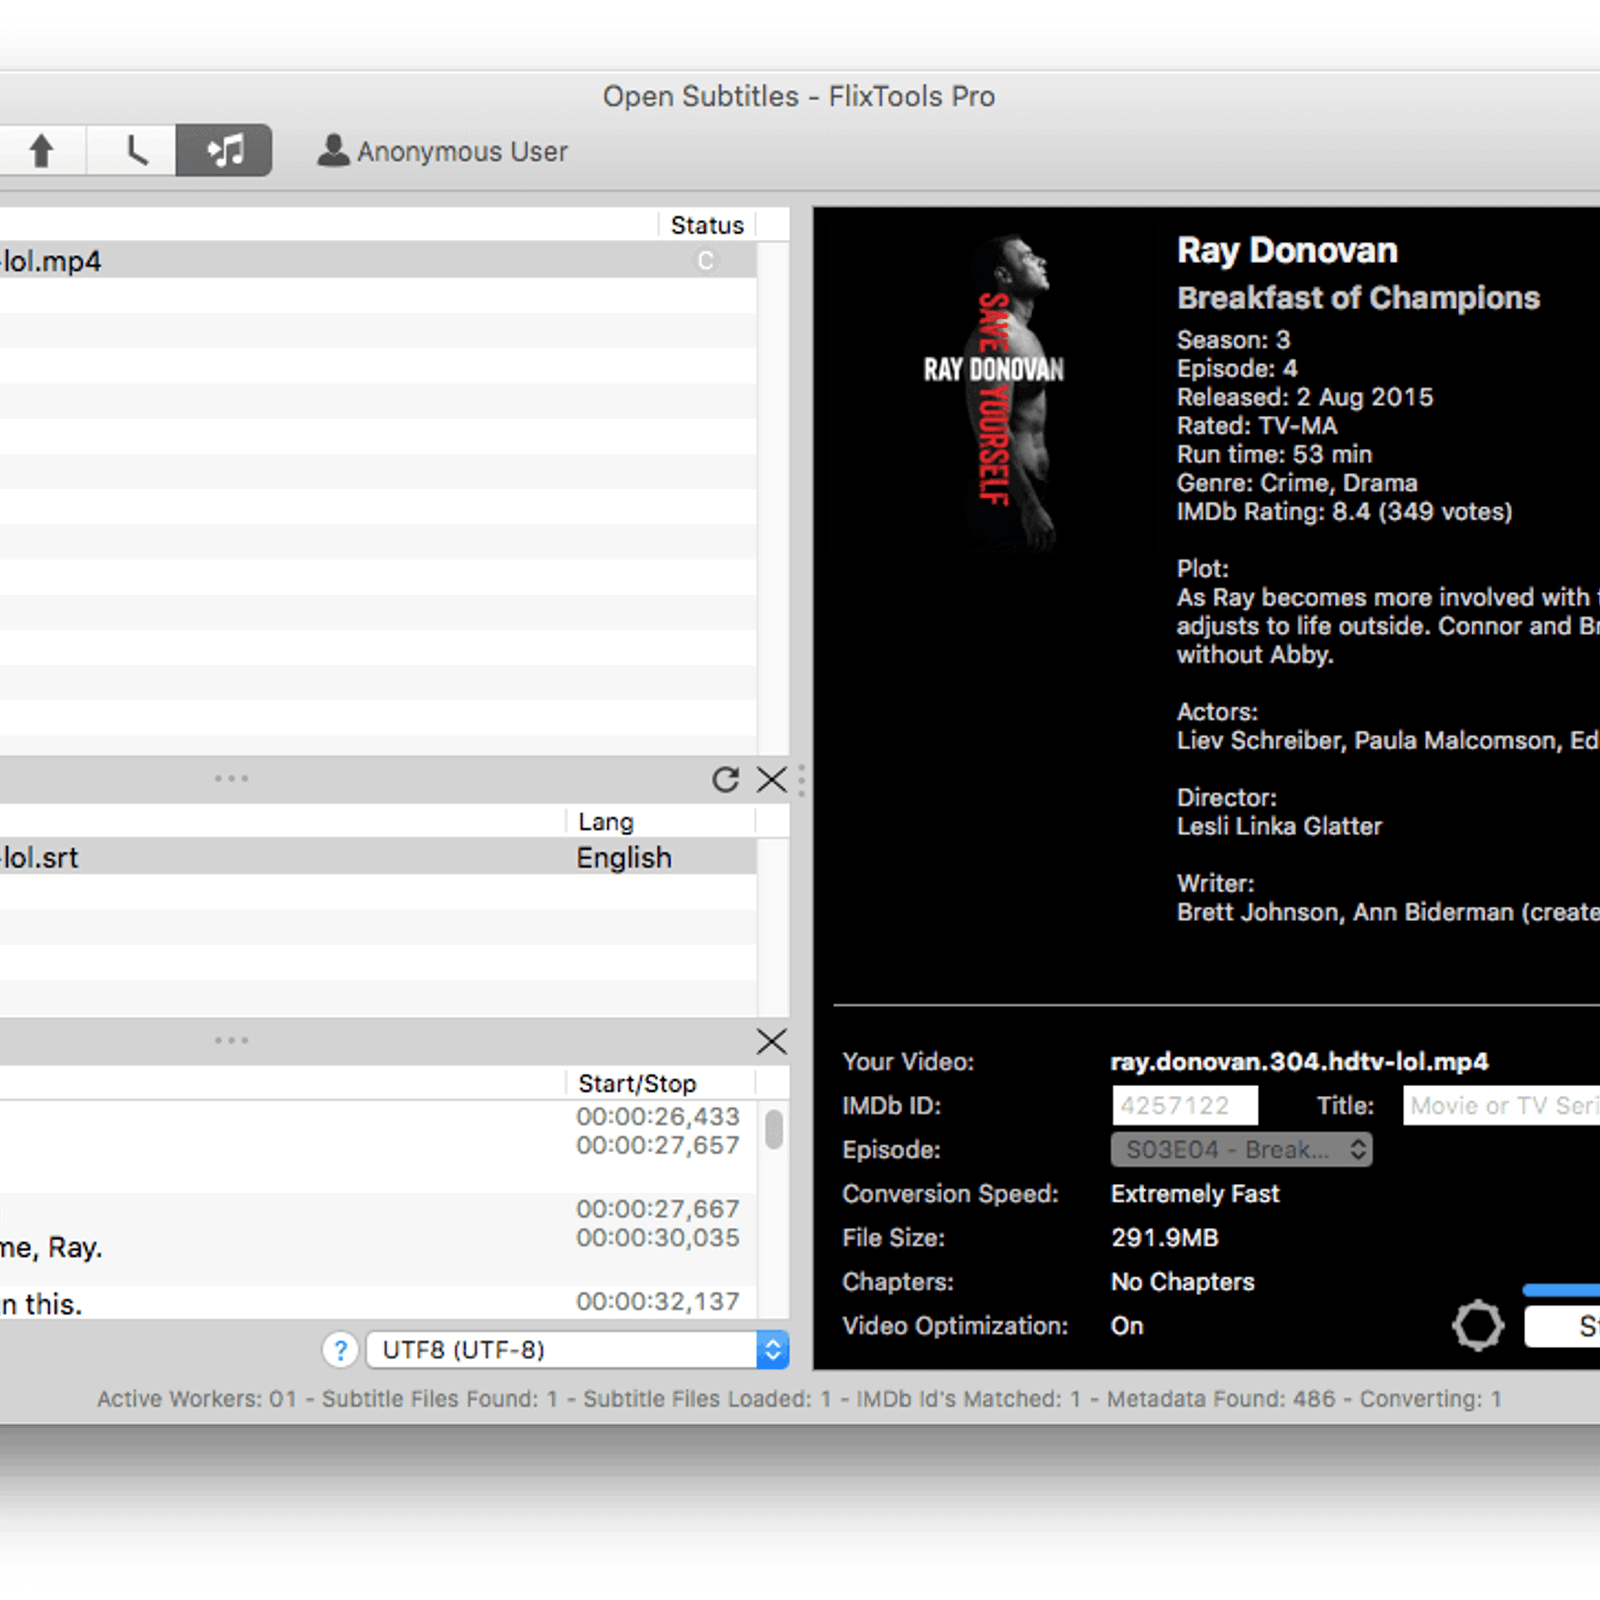Click the subtitle preview scrollbar thumb
1600x1600 pixels.
pos(774,1129)
